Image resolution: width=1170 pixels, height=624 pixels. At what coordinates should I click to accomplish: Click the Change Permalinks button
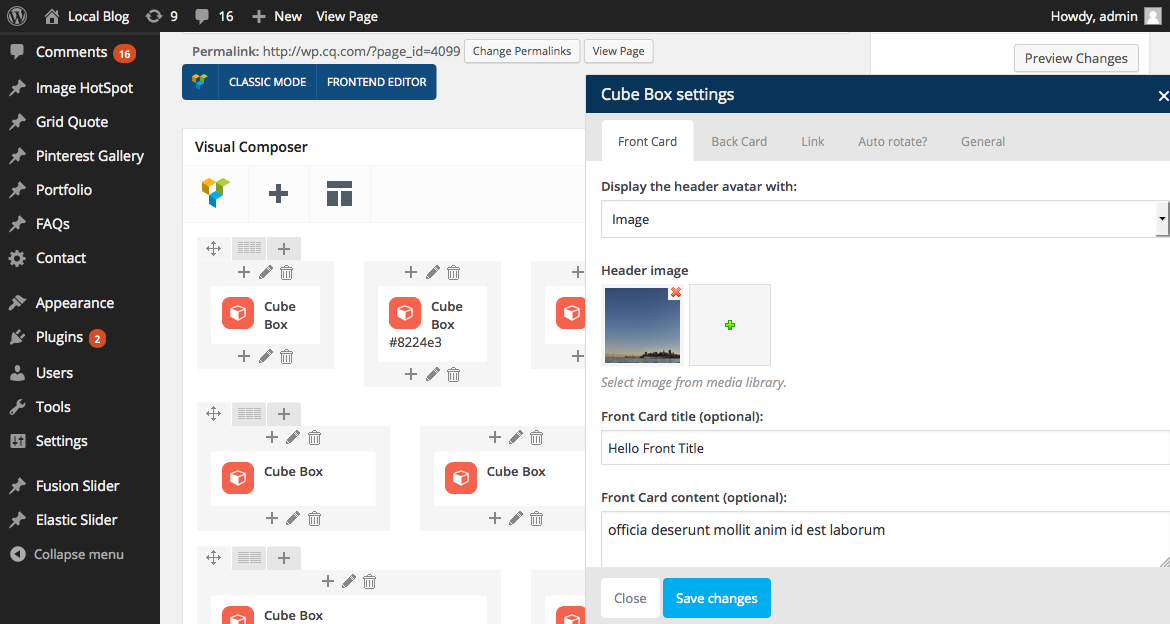click(x=522, y=51)
